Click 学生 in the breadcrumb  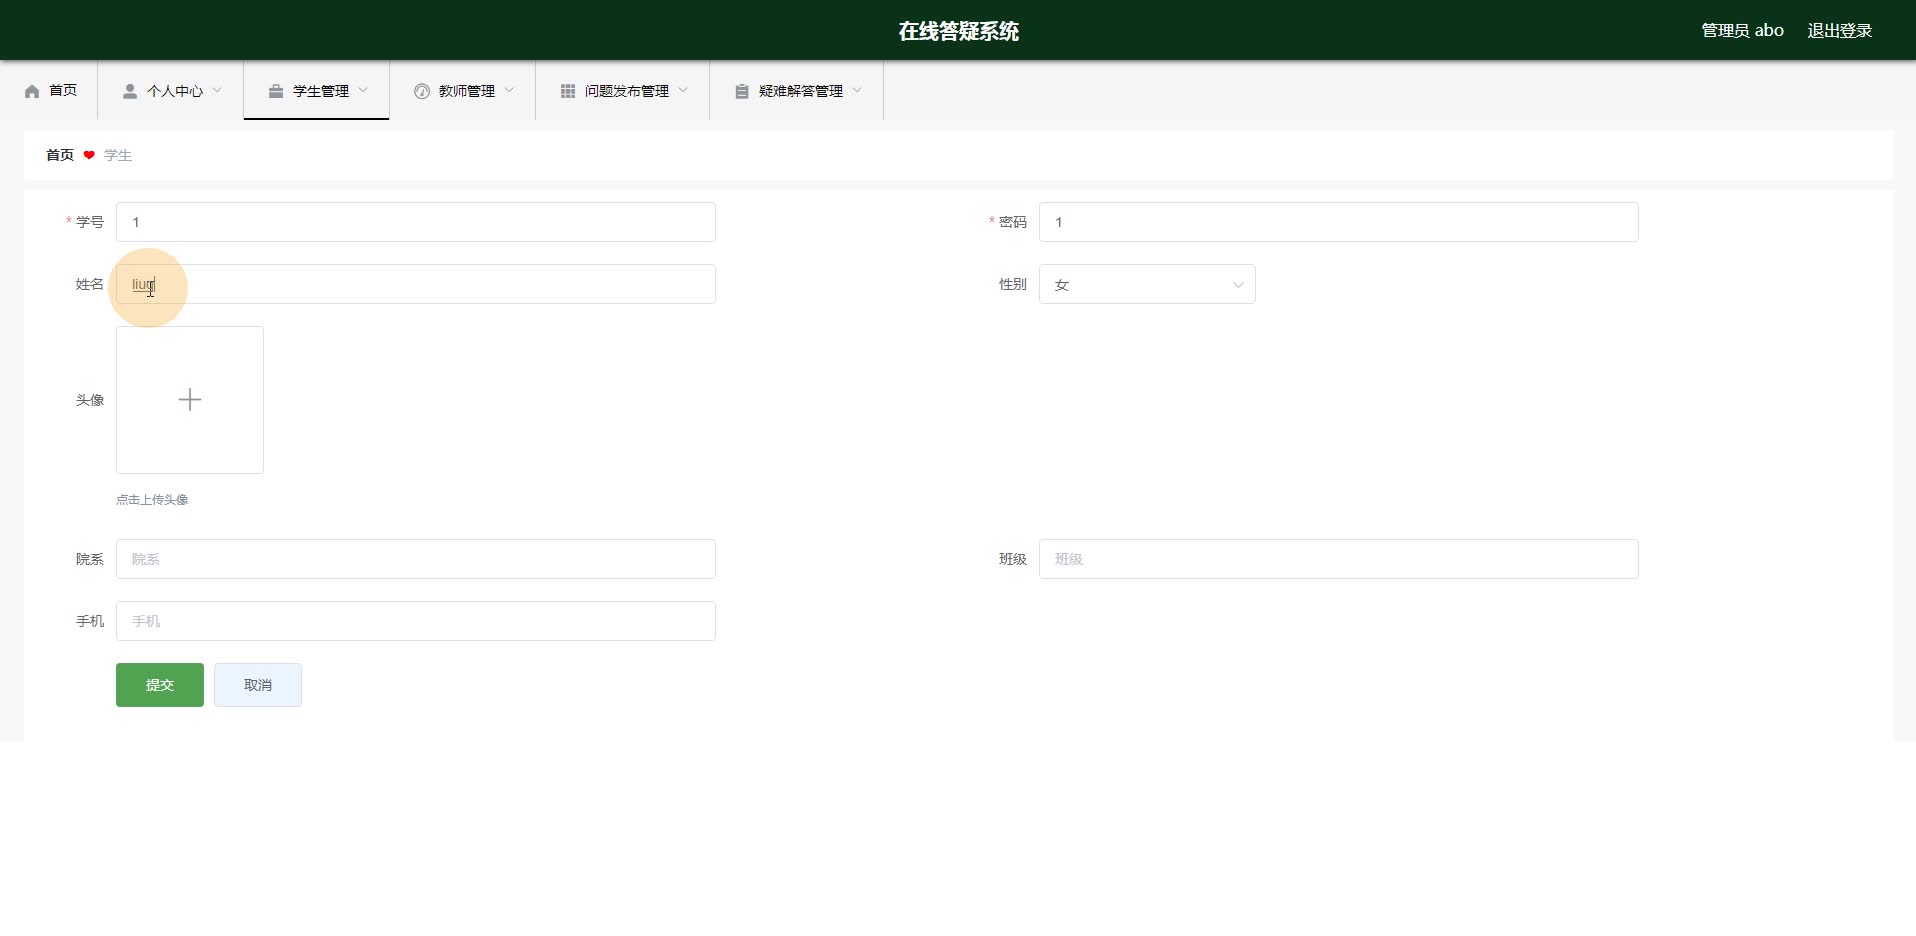pos(118,155)
